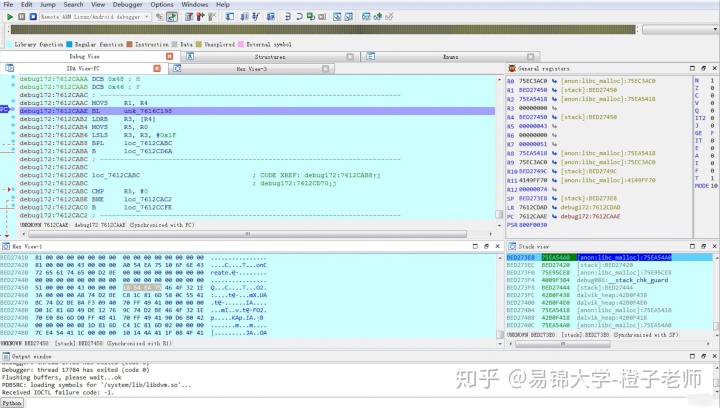Click the External symbol legend swatch
Screen dimensions: 720x408
pos(241,45)
